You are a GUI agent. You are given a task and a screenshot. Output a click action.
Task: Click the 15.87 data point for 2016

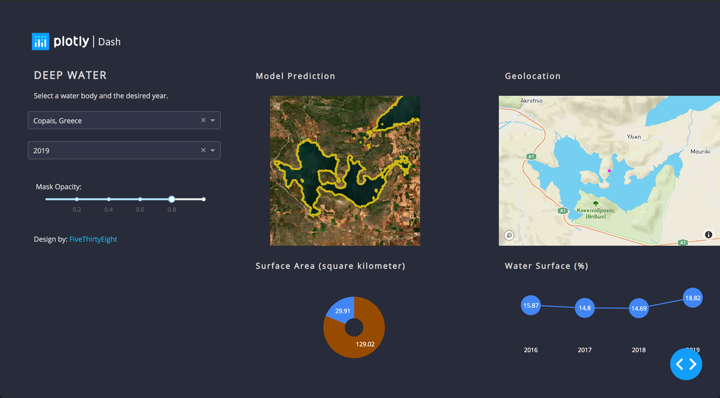tap(531, 305)
